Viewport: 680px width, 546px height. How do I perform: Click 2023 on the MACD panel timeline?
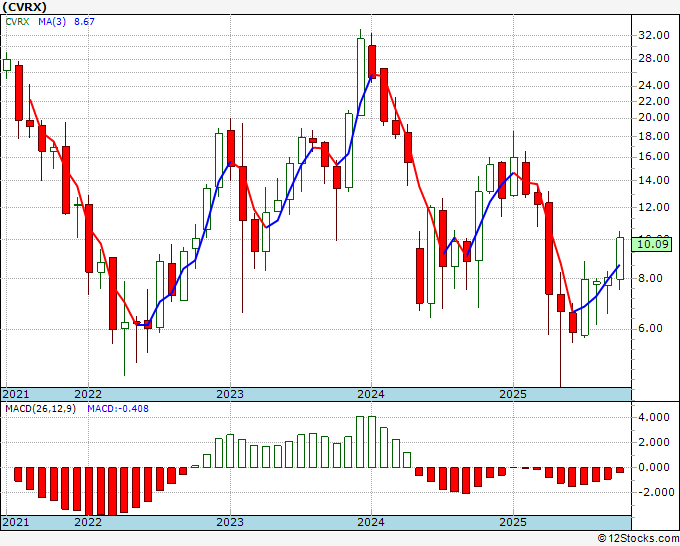(230, 522)
